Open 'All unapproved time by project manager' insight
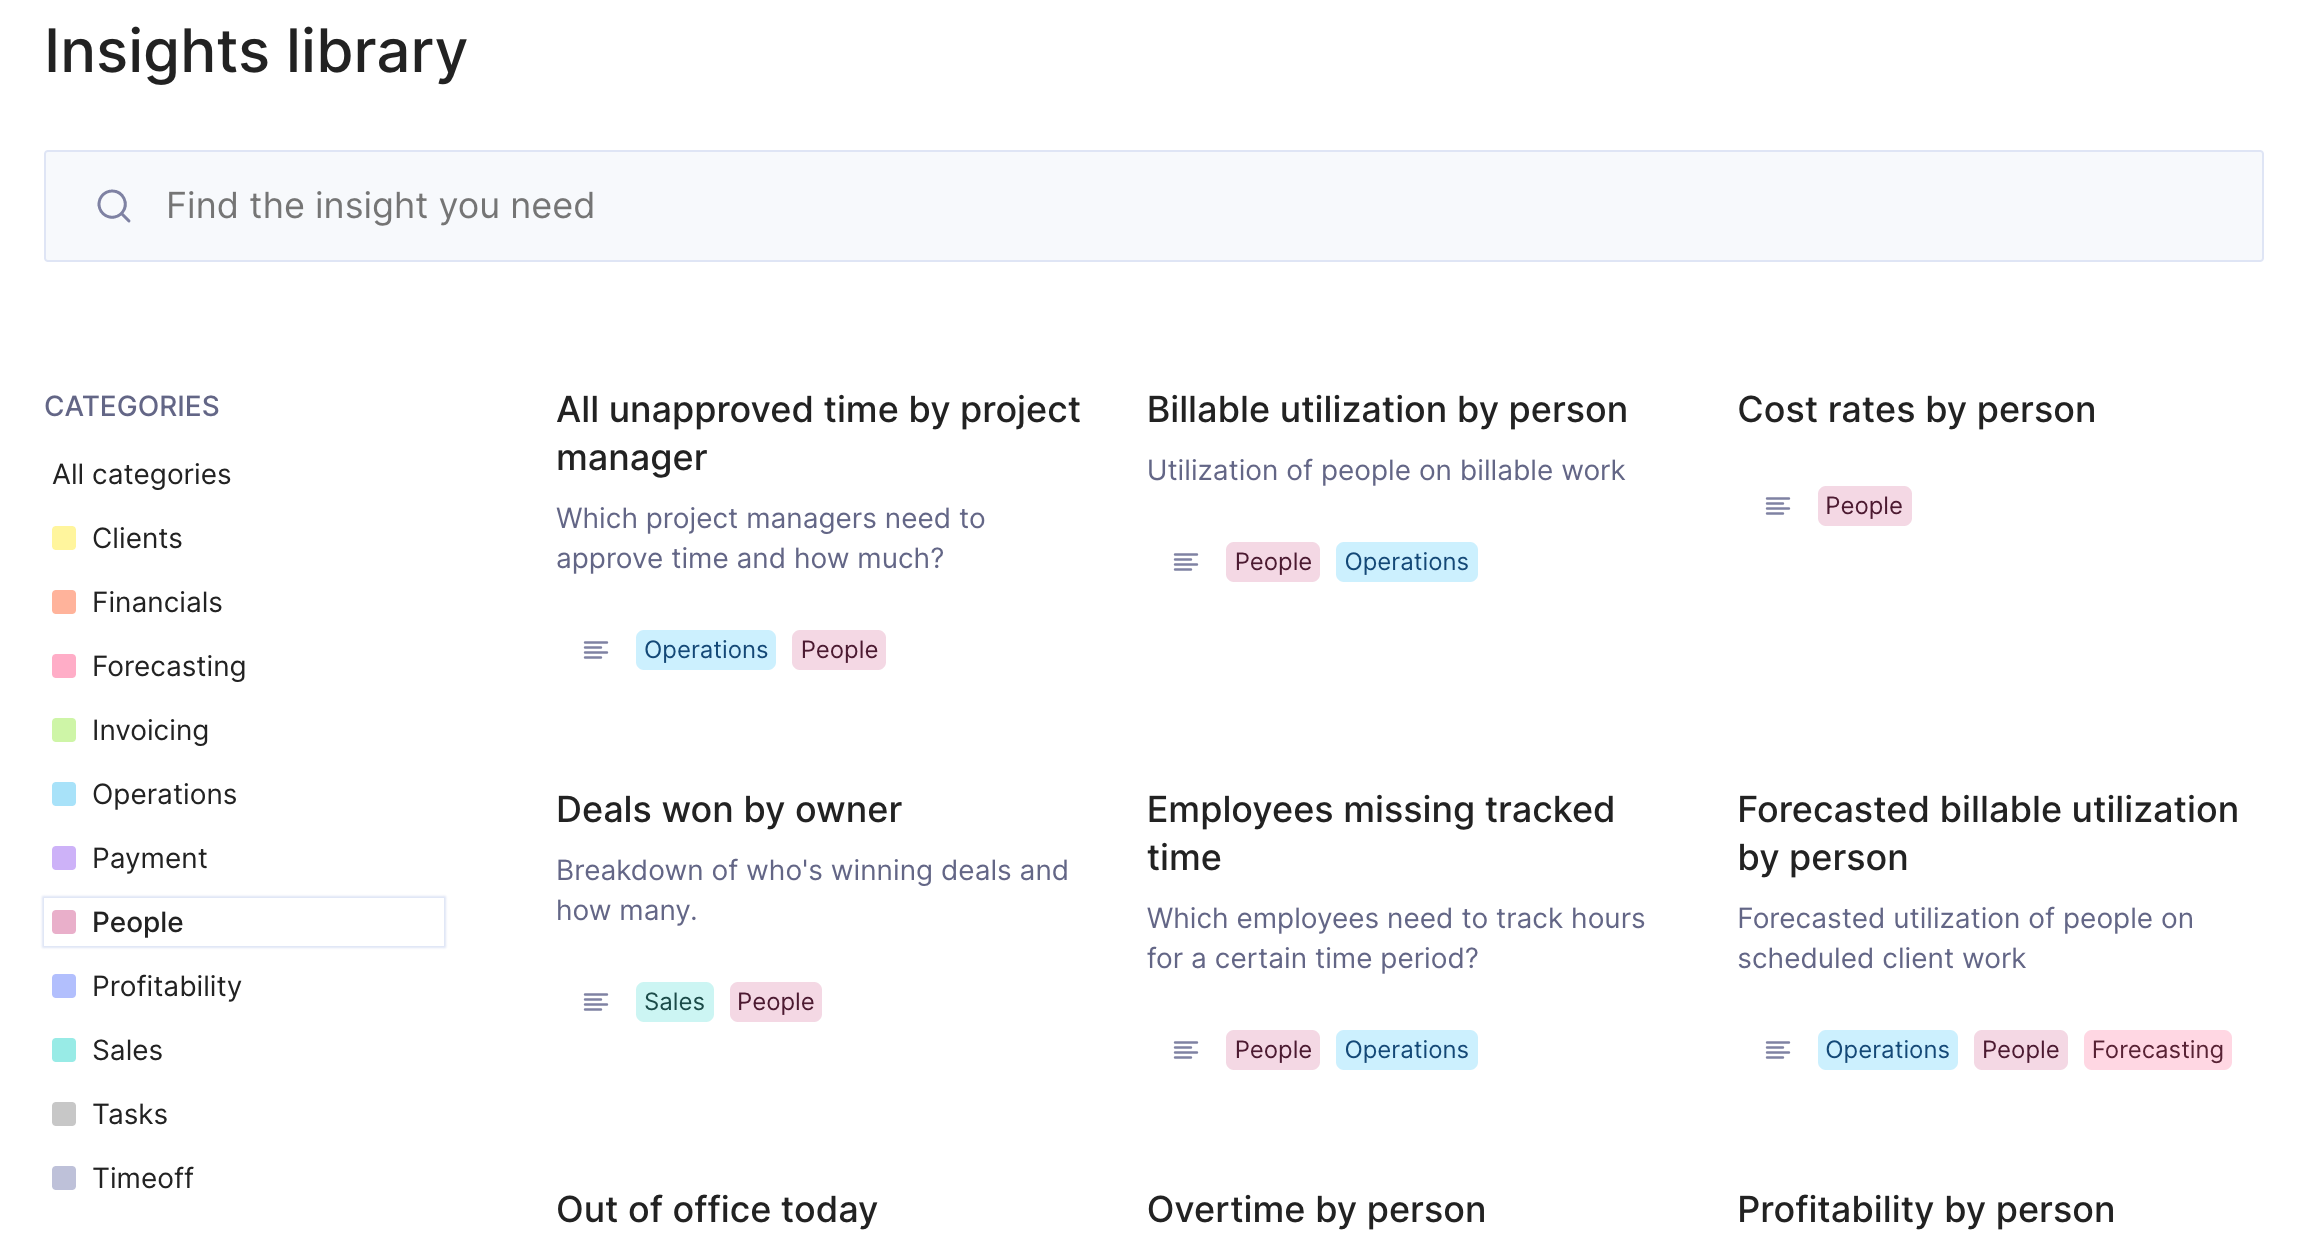Viewport: 2298px width, 1242px height. point(818,434)
